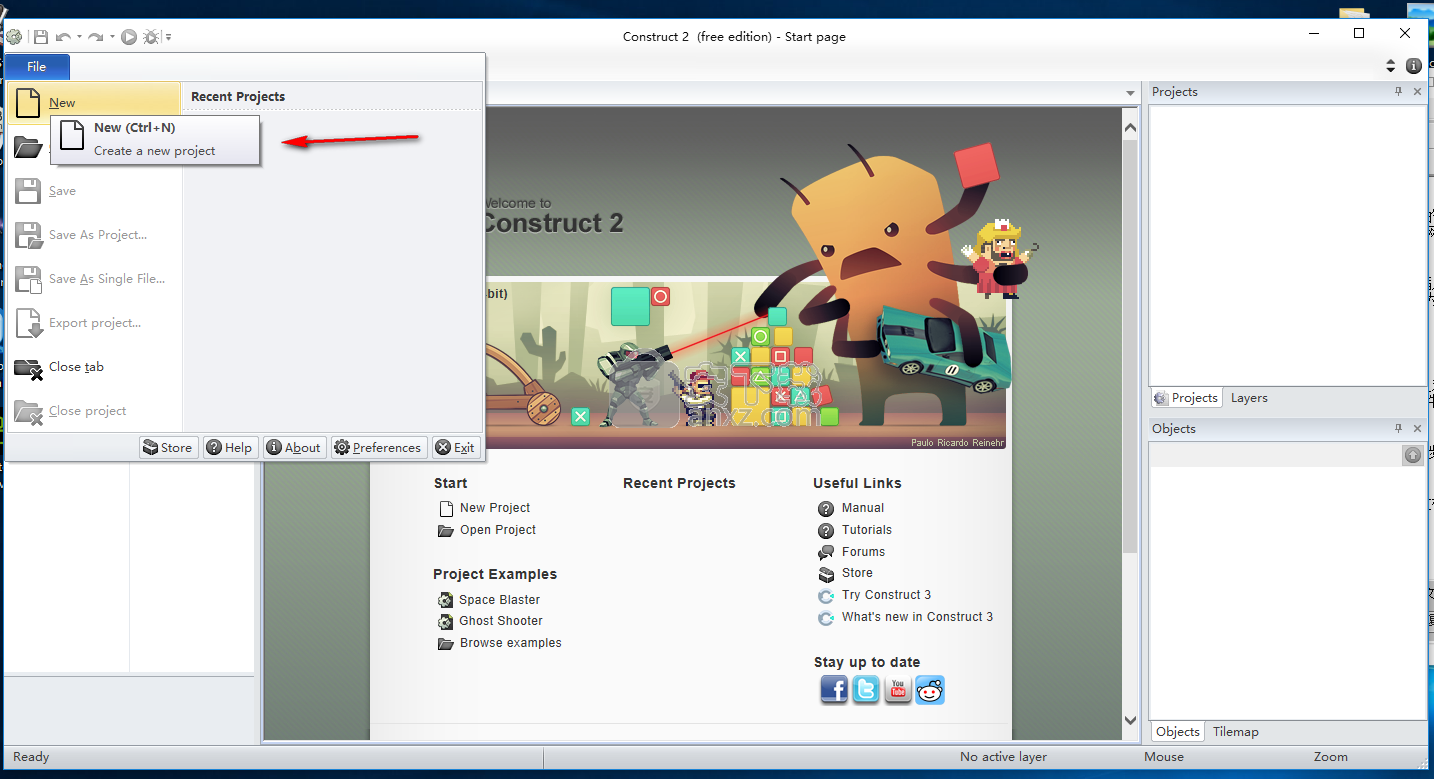
Task: Click the Store button in File menu
Action: (x=168, y=447)
